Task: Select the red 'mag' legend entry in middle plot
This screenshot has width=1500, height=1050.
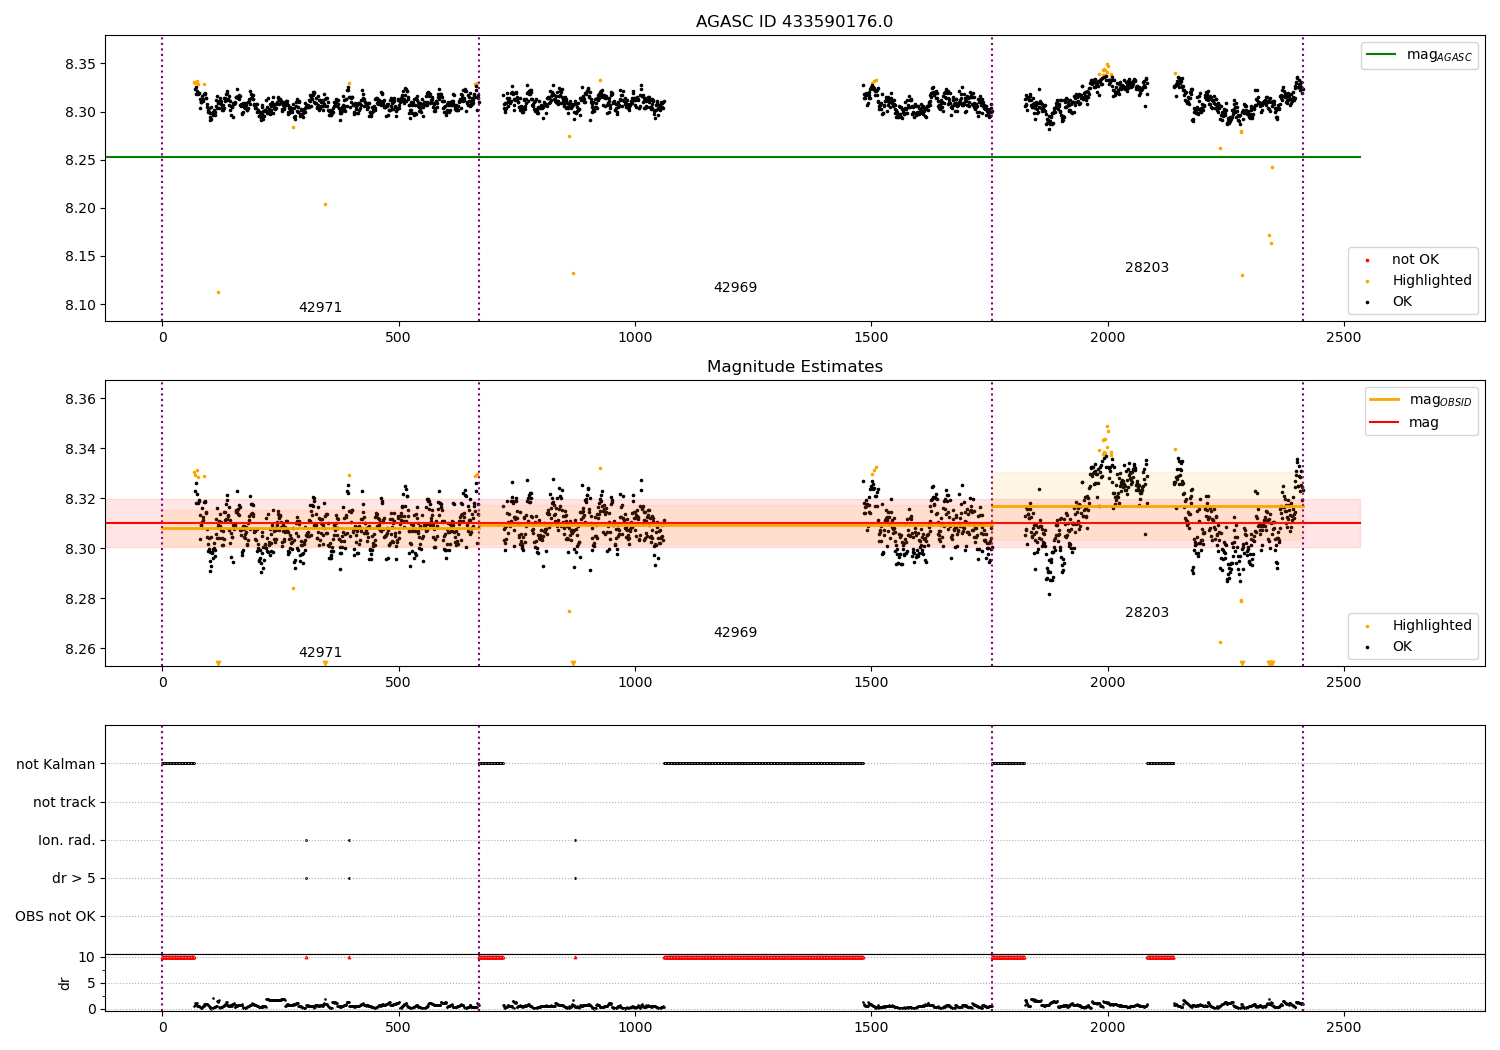Action: pyautogui.click(x=1405, y=422)
